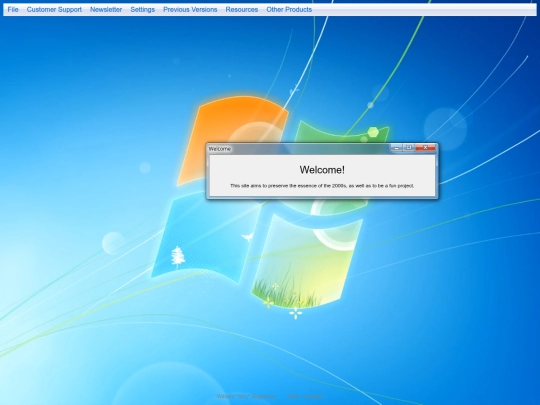The image size is (540, 405).
Task: Open the Resources menu
Action: pos(242,10)
